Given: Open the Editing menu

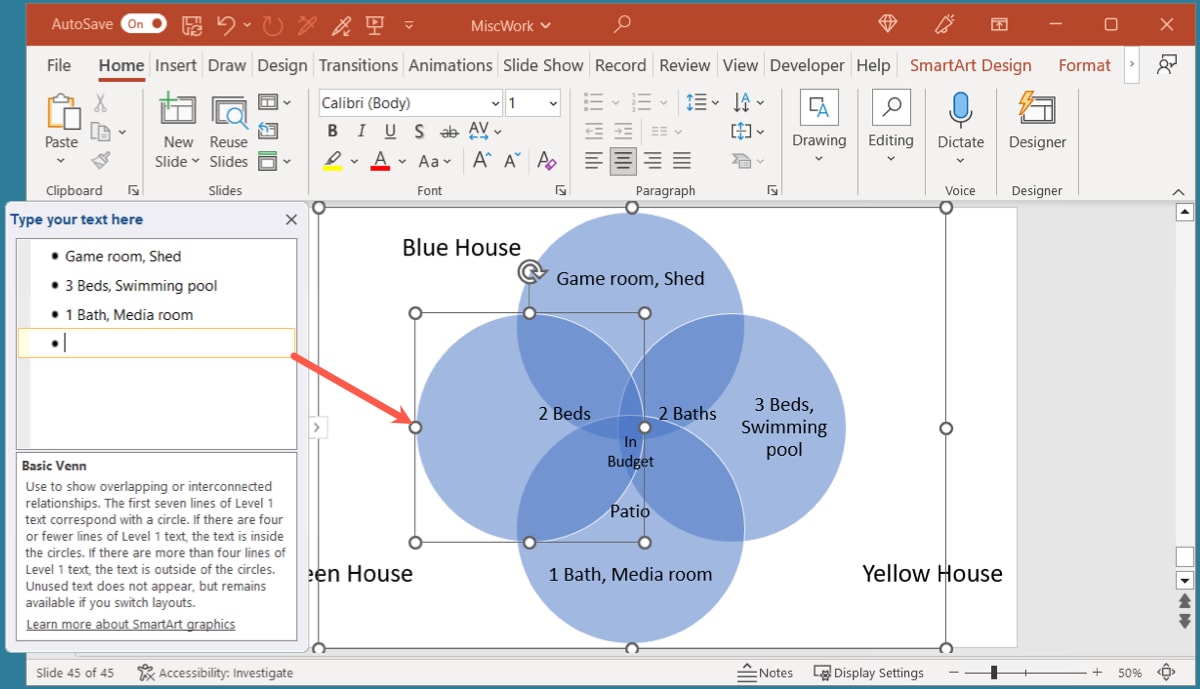Looking at the screenshot, I should [x=890, y=120].
